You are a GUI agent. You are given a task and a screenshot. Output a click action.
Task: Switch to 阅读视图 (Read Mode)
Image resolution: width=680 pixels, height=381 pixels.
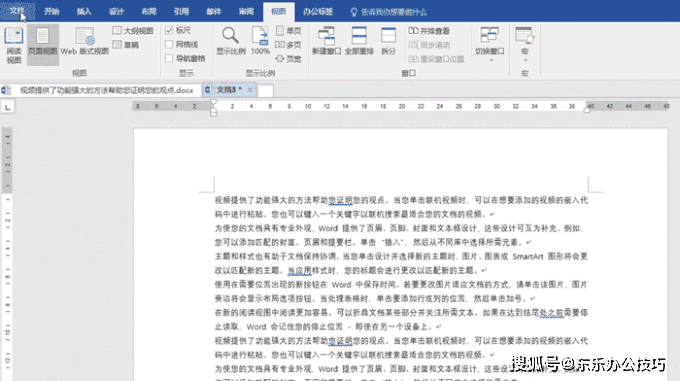point(13,45)
